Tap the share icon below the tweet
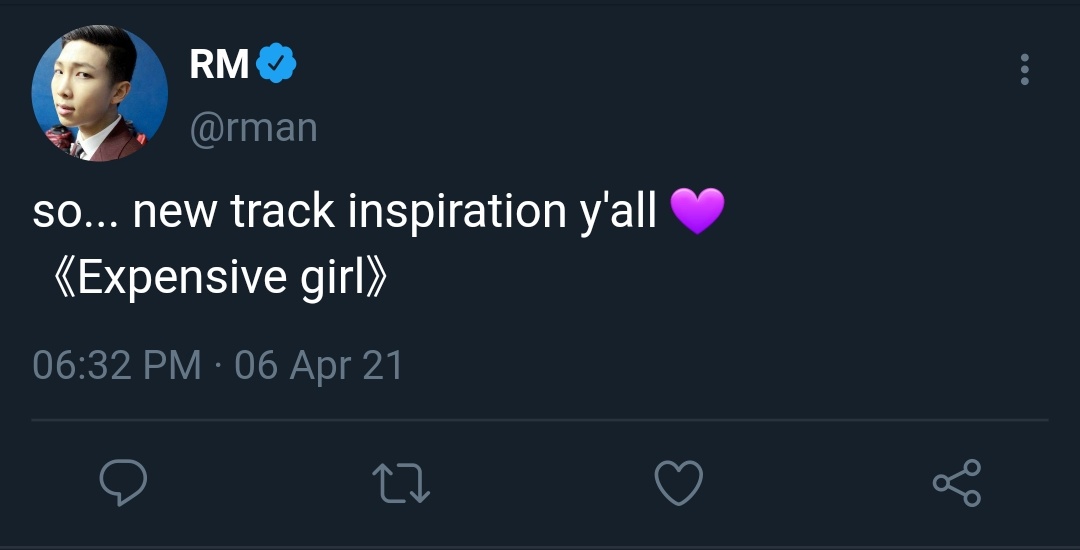 [957, 484]
